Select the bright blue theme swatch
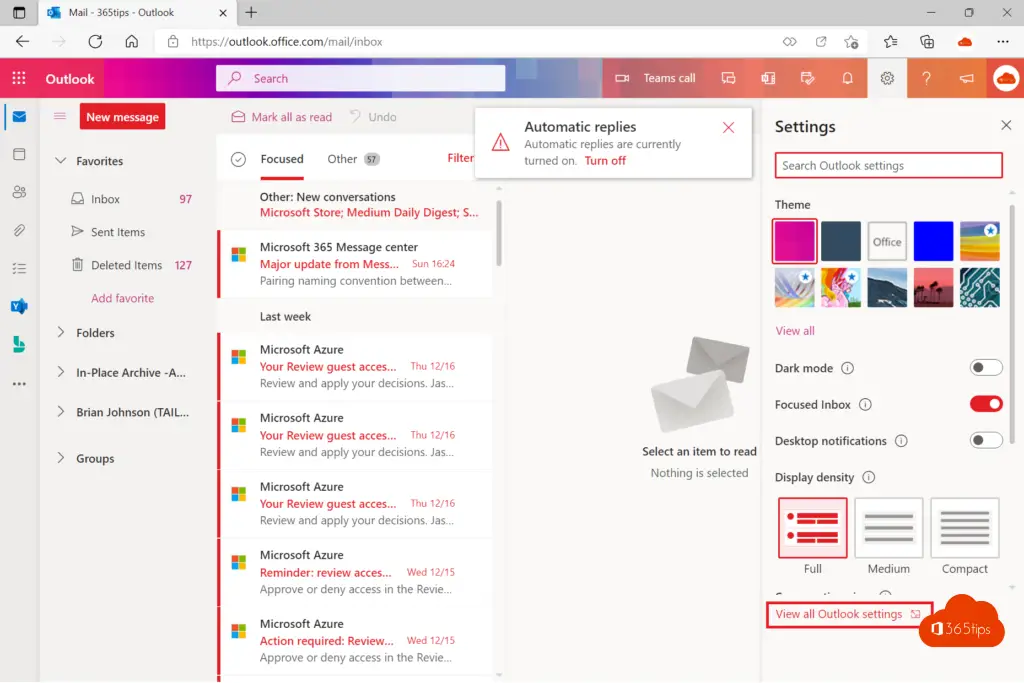This screenshot has width=1024, height=683. point(933,241)
